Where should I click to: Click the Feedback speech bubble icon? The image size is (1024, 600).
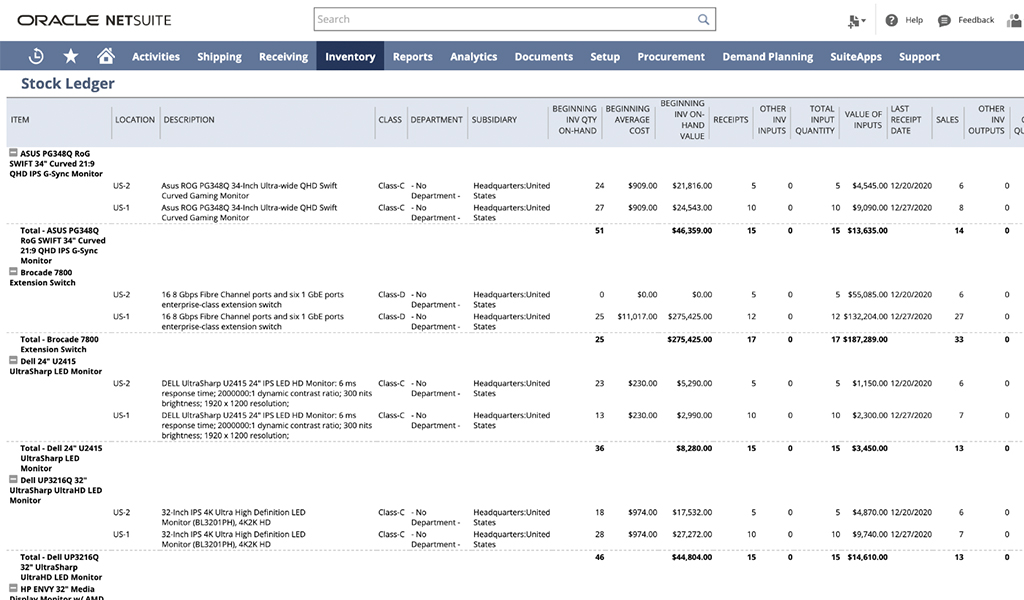coord(943,20)
